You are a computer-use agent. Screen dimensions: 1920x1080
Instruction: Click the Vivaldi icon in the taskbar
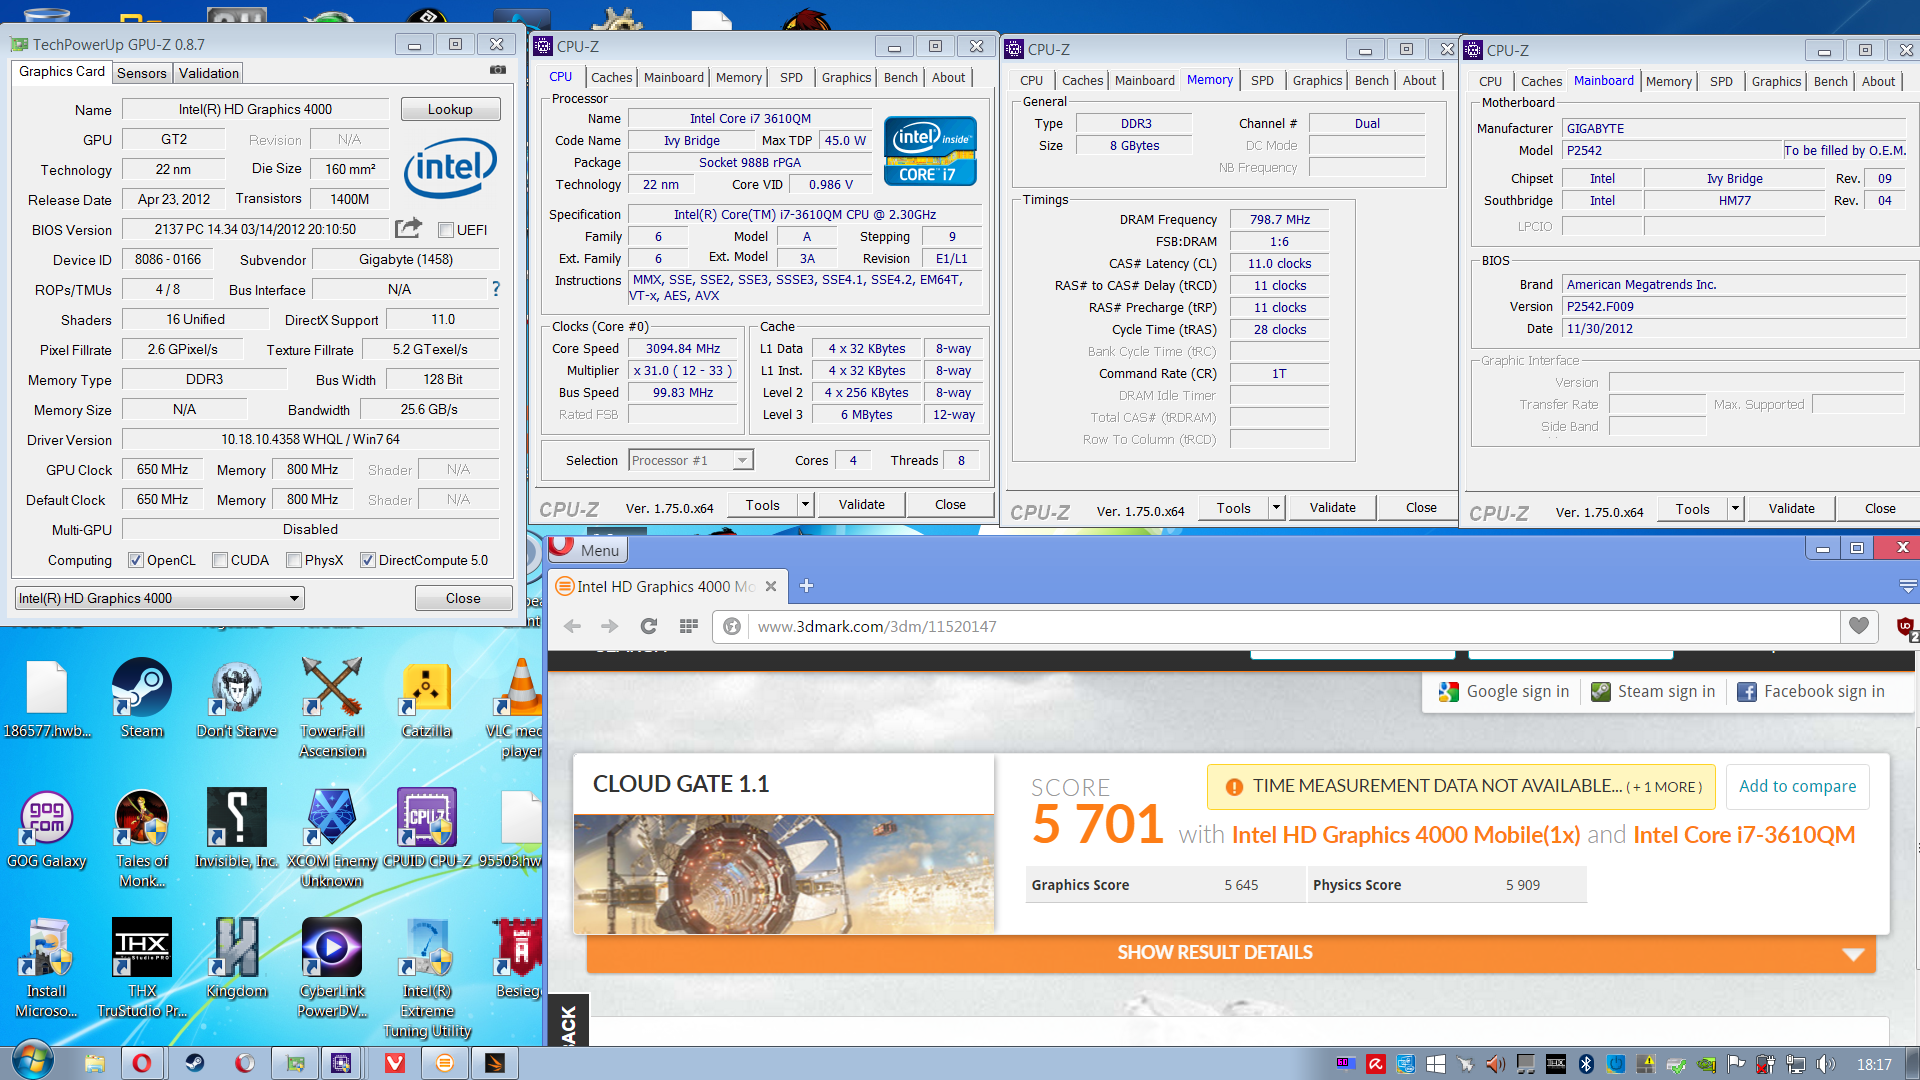395,1063
